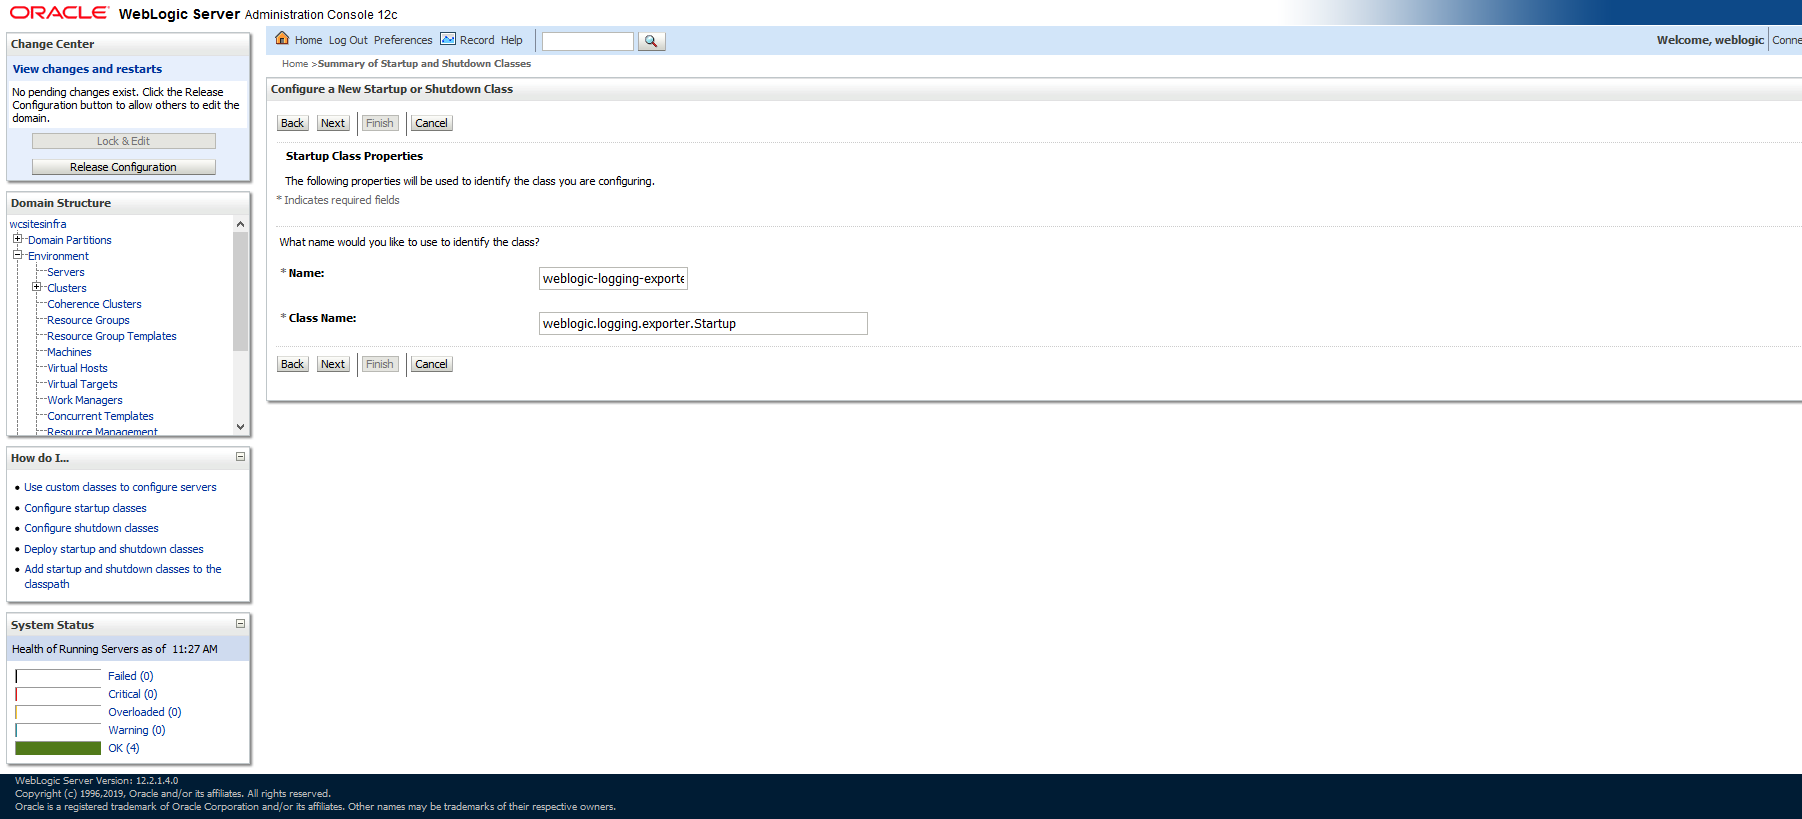Open Virtual Hosts in tree
Image resolution: width=1802 pixels, height=819 pixels.
click(x=77, y=368)
